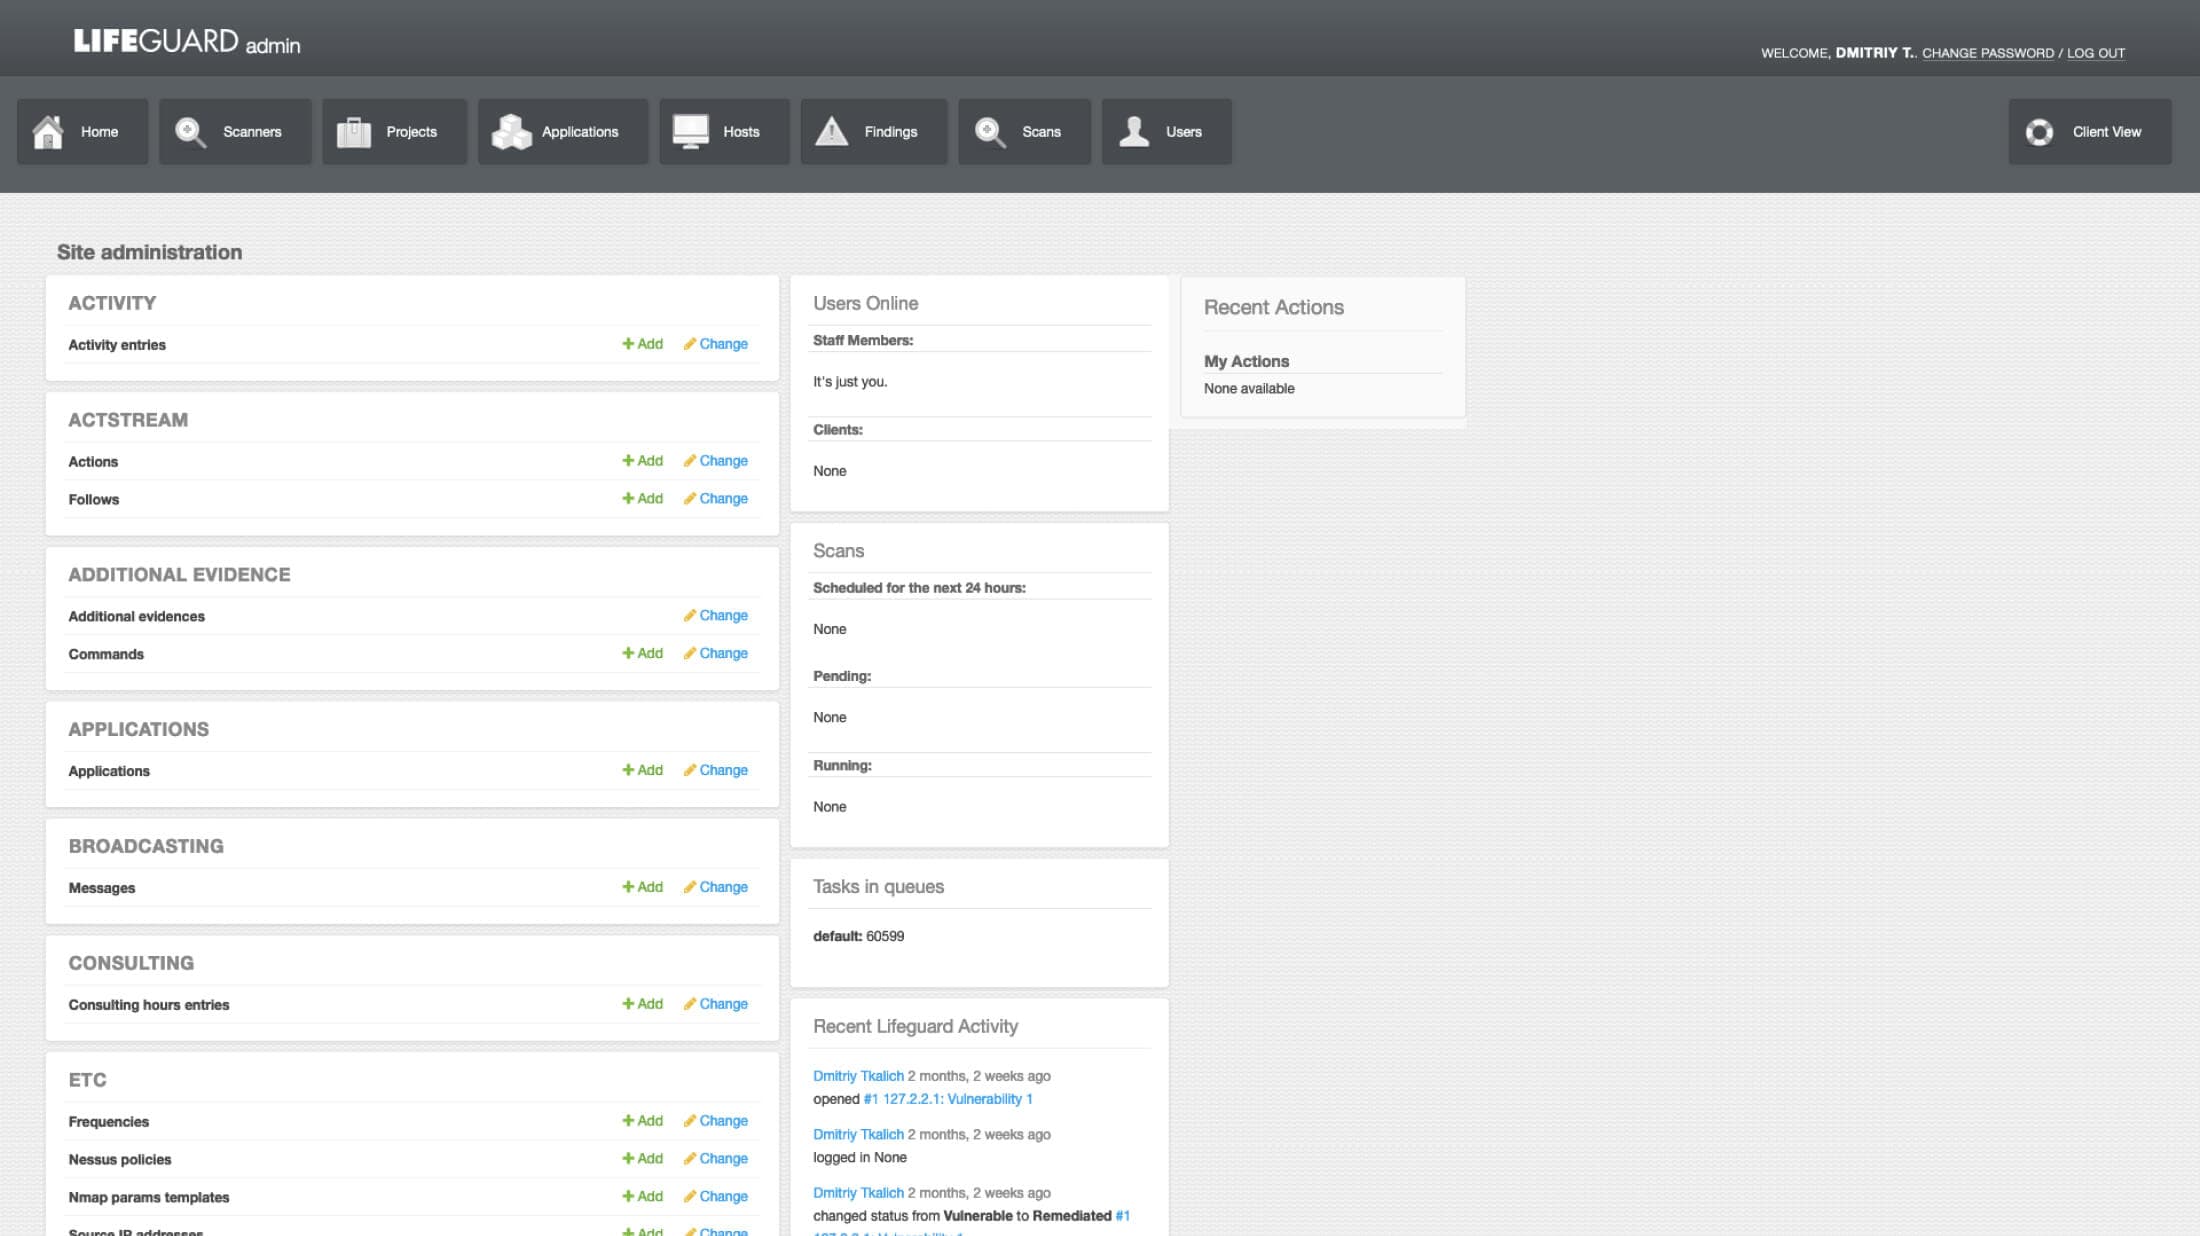Toggle visibility of Commands entry
Screen dimensions: 2200x1236
tap(106, 653)
